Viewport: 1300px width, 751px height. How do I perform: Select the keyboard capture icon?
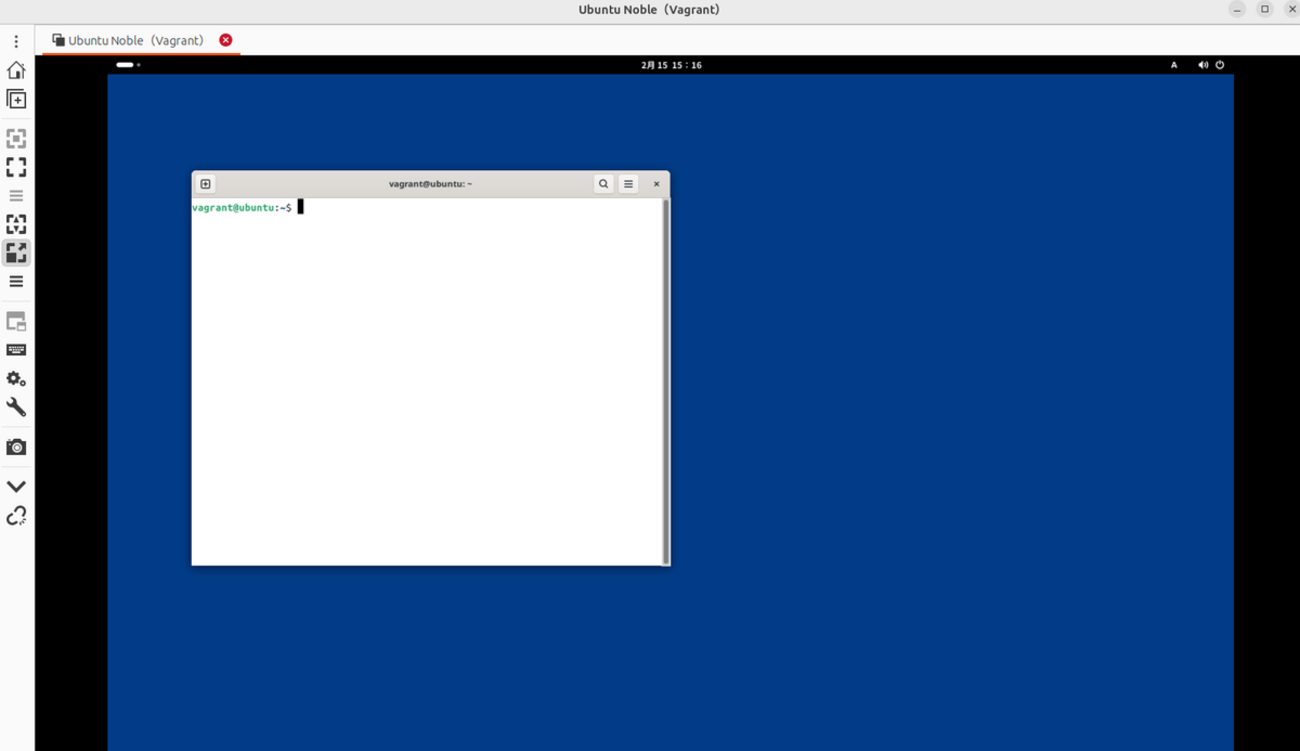point(16,349)
